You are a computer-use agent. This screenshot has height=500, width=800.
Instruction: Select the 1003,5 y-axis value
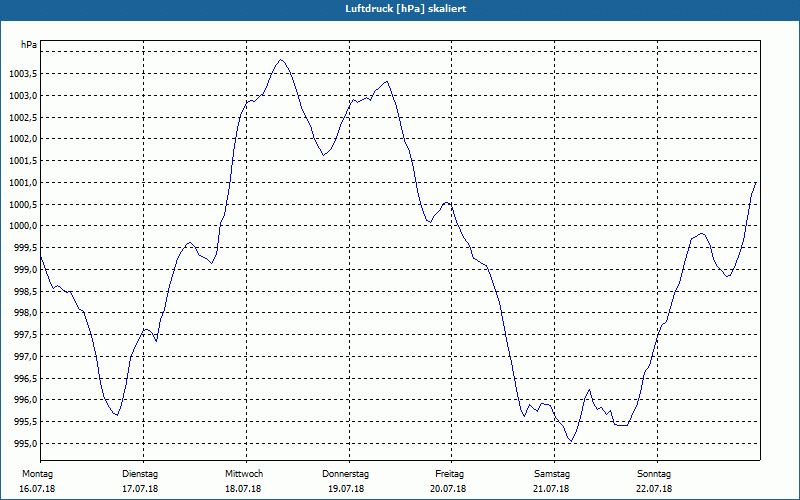[x=23, y=74]
